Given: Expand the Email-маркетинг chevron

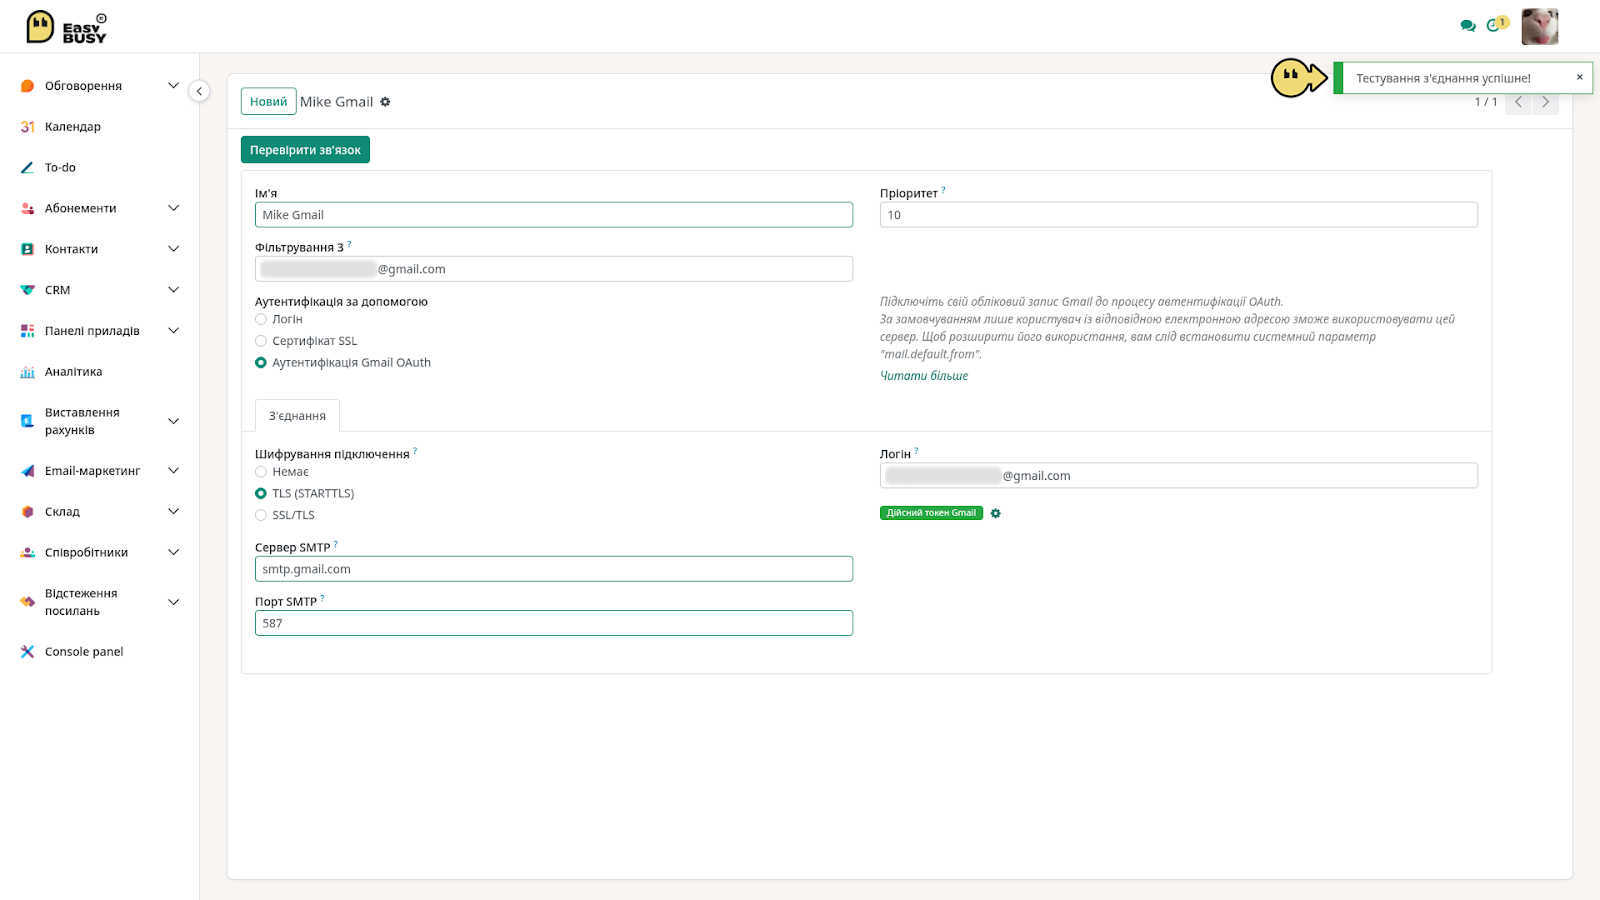Looking at the screenshot, I should click(x=173, y=471).
